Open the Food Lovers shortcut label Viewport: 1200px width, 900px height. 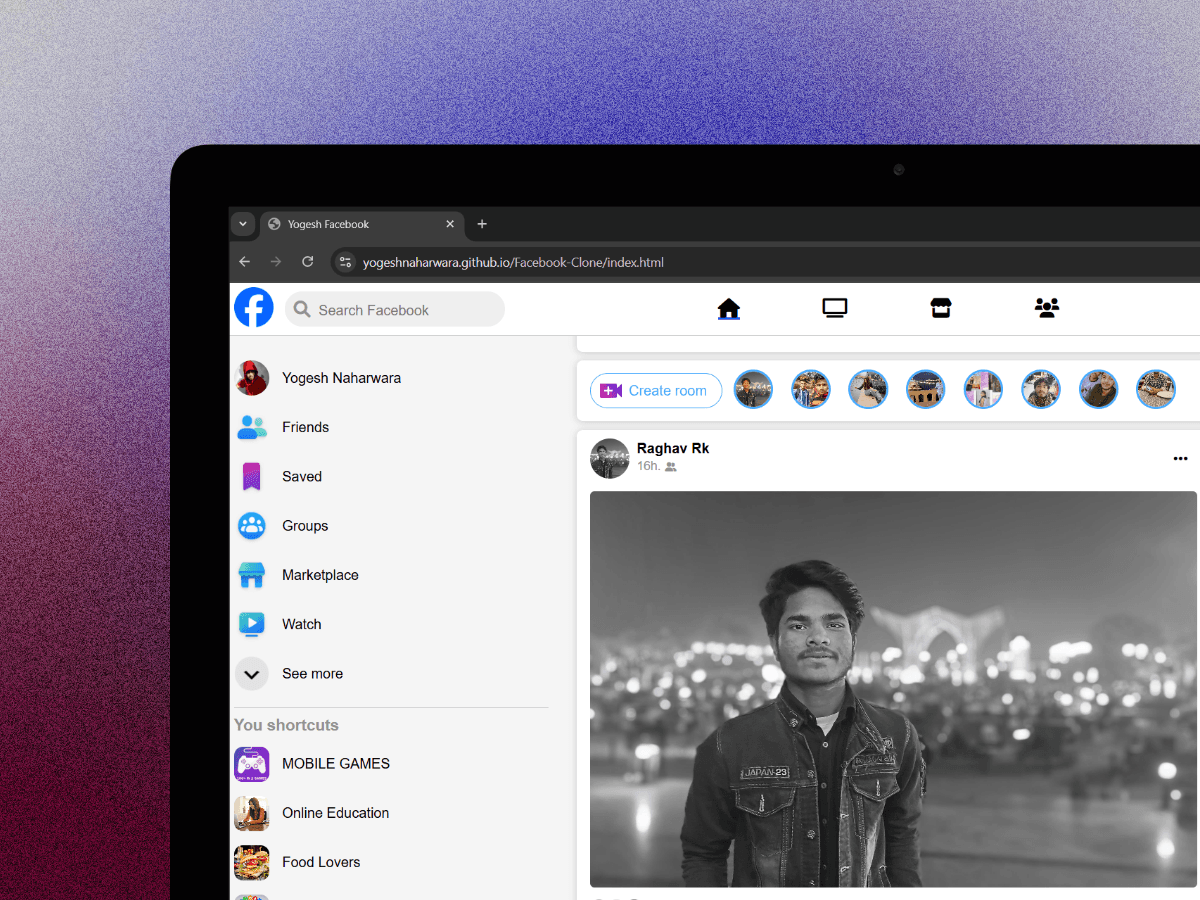(321, 862)
